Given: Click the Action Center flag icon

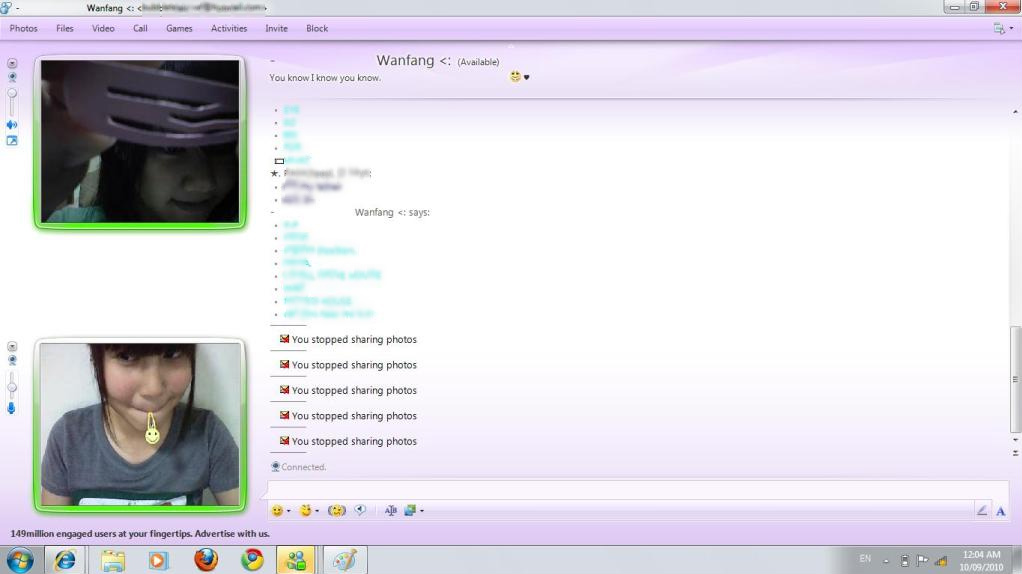Looking at the screenshot, I should (922, 560).
